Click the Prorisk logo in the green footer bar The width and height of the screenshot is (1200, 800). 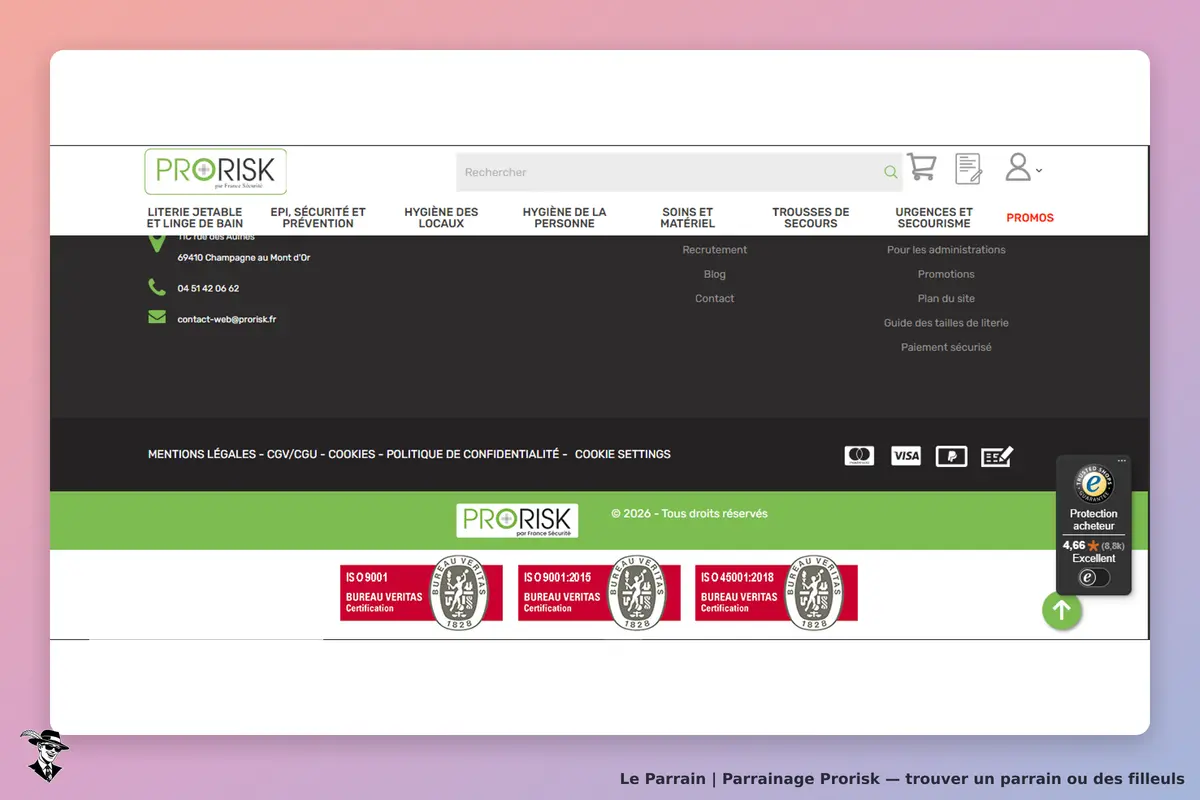pyautogui.click(x=517, y=520)
